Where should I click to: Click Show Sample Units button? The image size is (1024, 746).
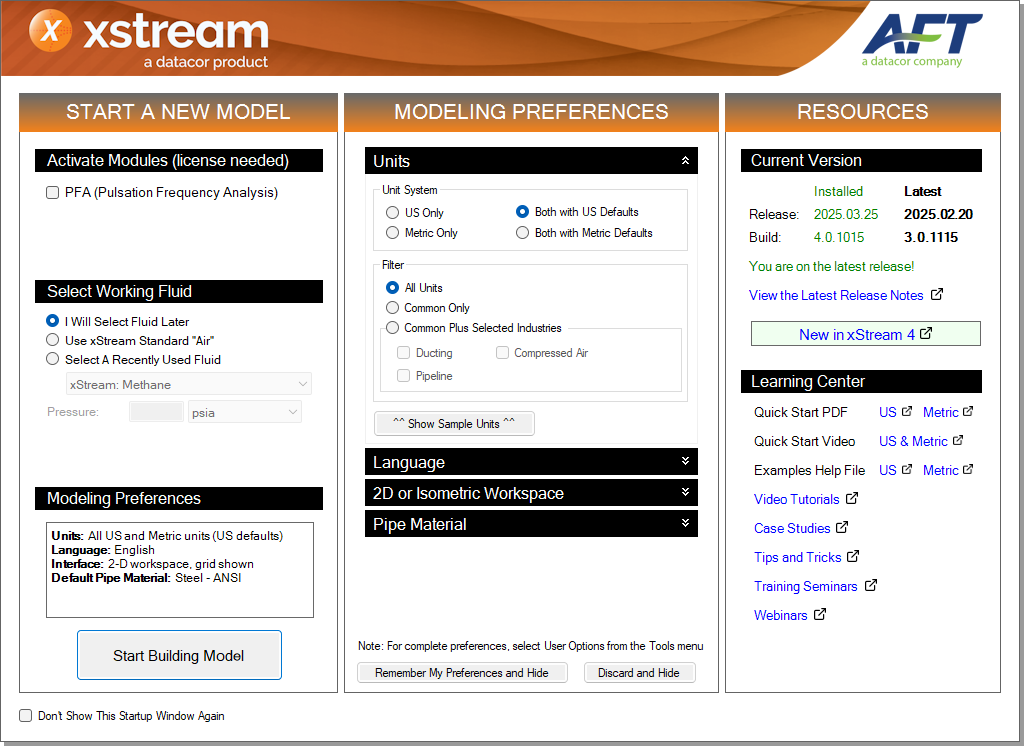(454, 423)
